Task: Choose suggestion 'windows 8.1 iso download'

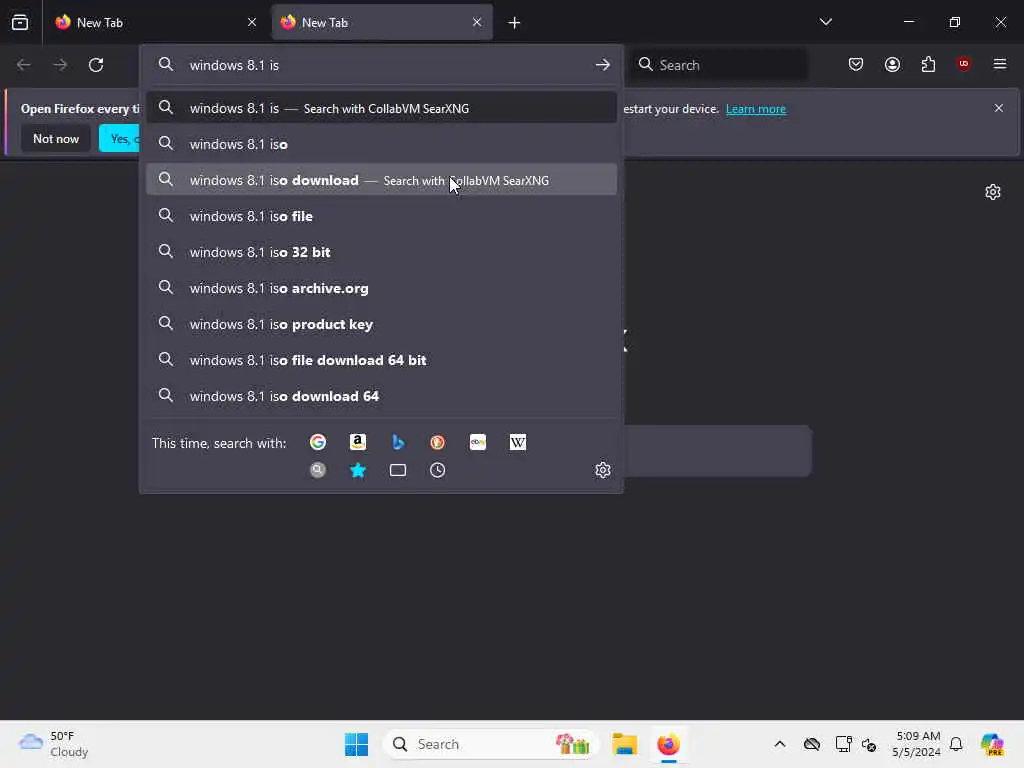Action: coord(381,180)
